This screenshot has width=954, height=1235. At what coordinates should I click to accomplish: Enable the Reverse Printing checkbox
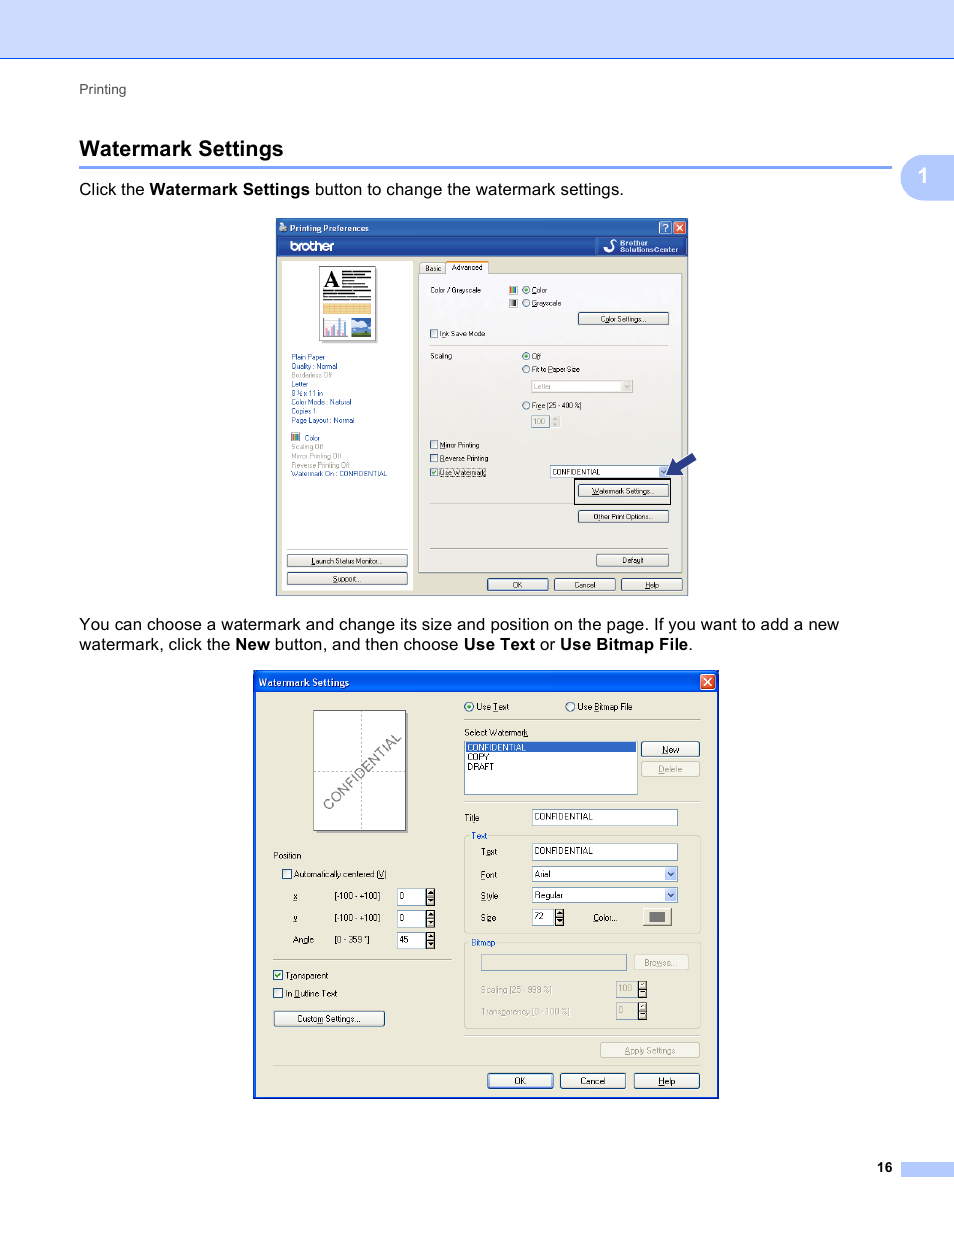click(x=434, y=458)
